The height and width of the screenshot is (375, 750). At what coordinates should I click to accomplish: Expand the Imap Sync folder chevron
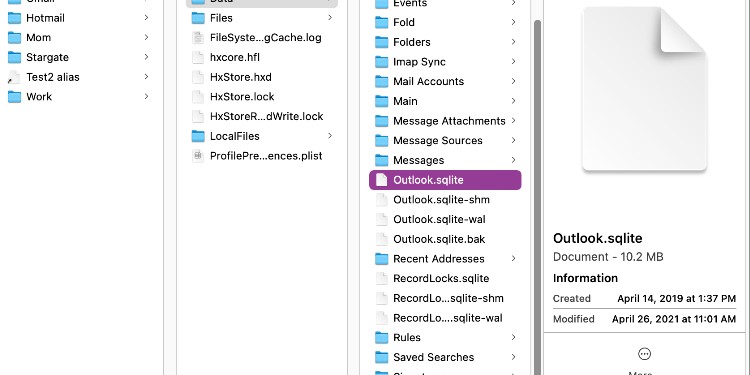click(x=513, y=61)
